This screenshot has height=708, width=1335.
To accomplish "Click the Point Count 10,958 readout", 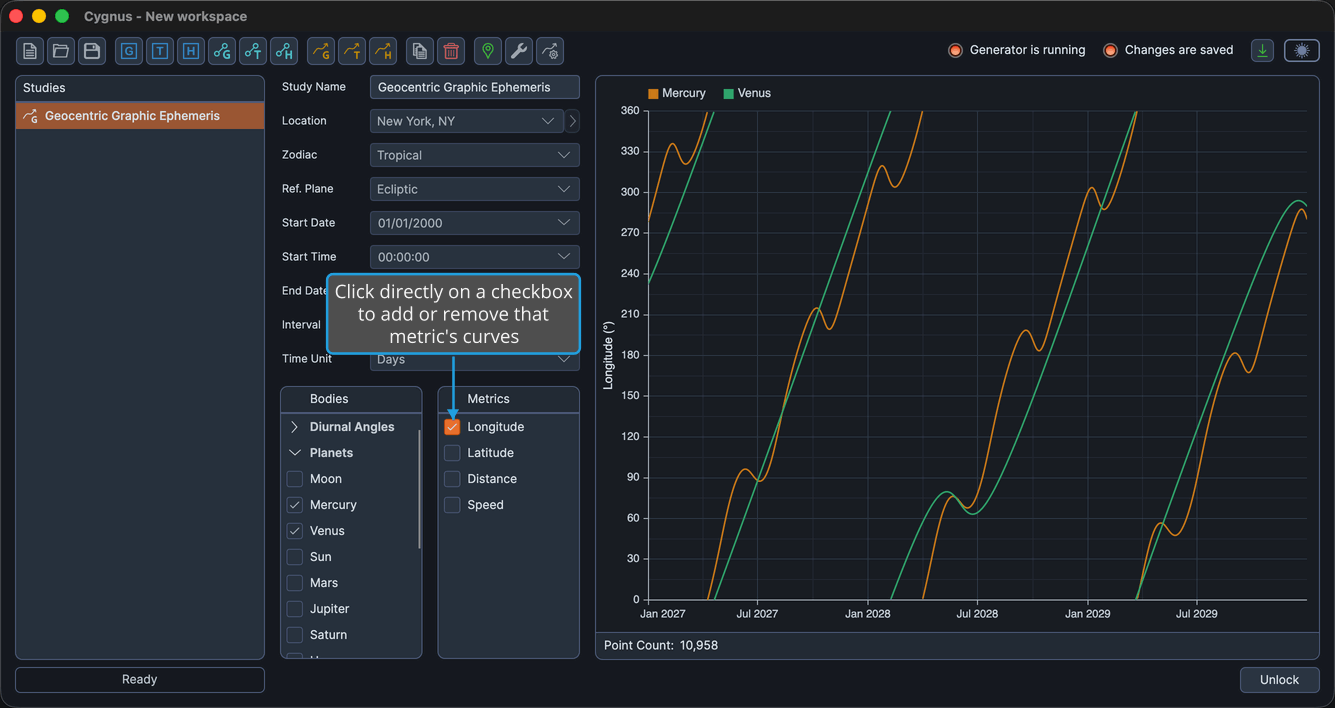I will 661,646.
